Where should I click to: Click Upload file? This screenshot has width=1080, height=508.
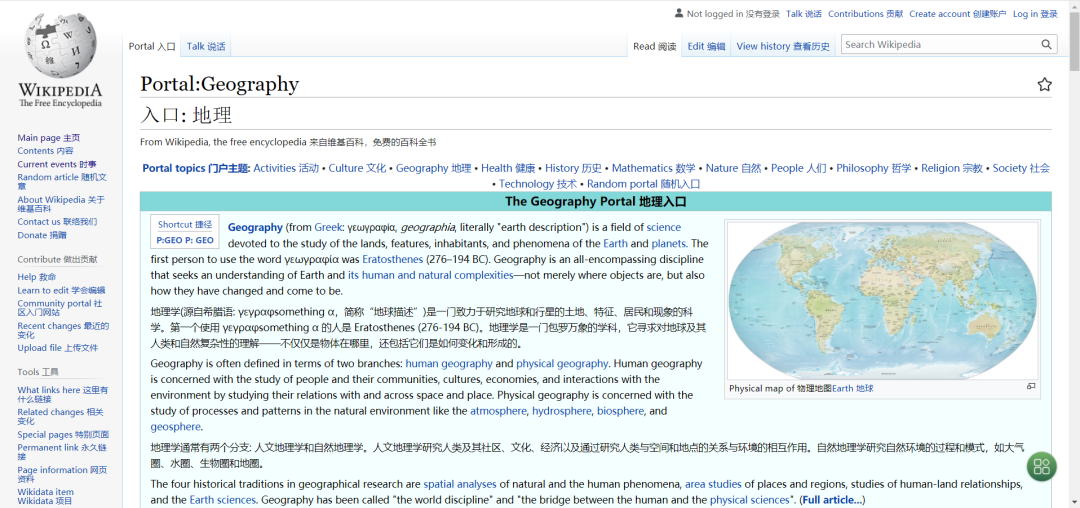pyautogui.click(x=58, y=348)
